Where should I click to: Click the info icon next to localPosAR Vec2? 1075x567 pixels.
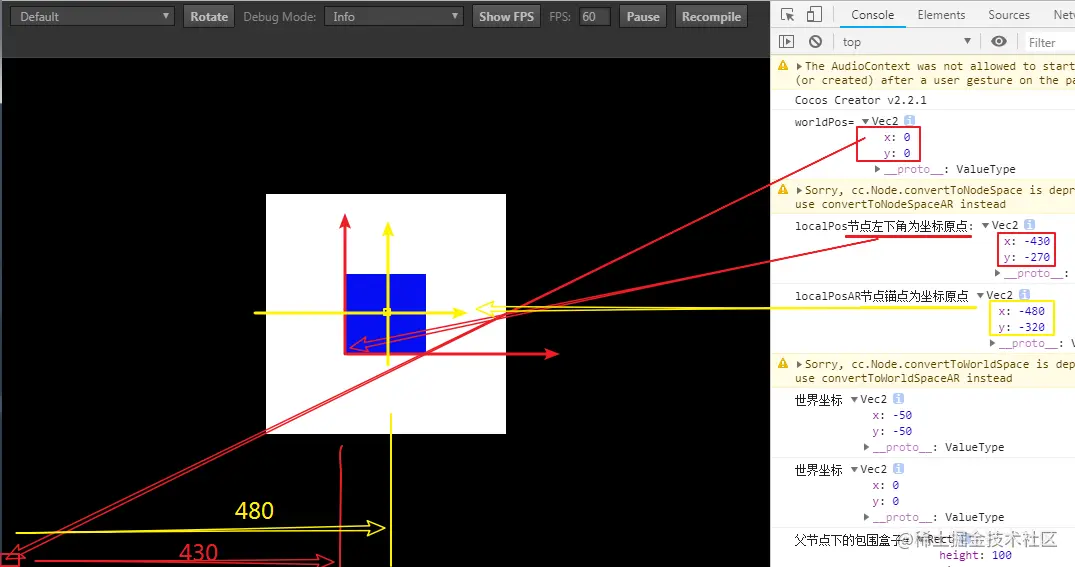coord(1024,295)
